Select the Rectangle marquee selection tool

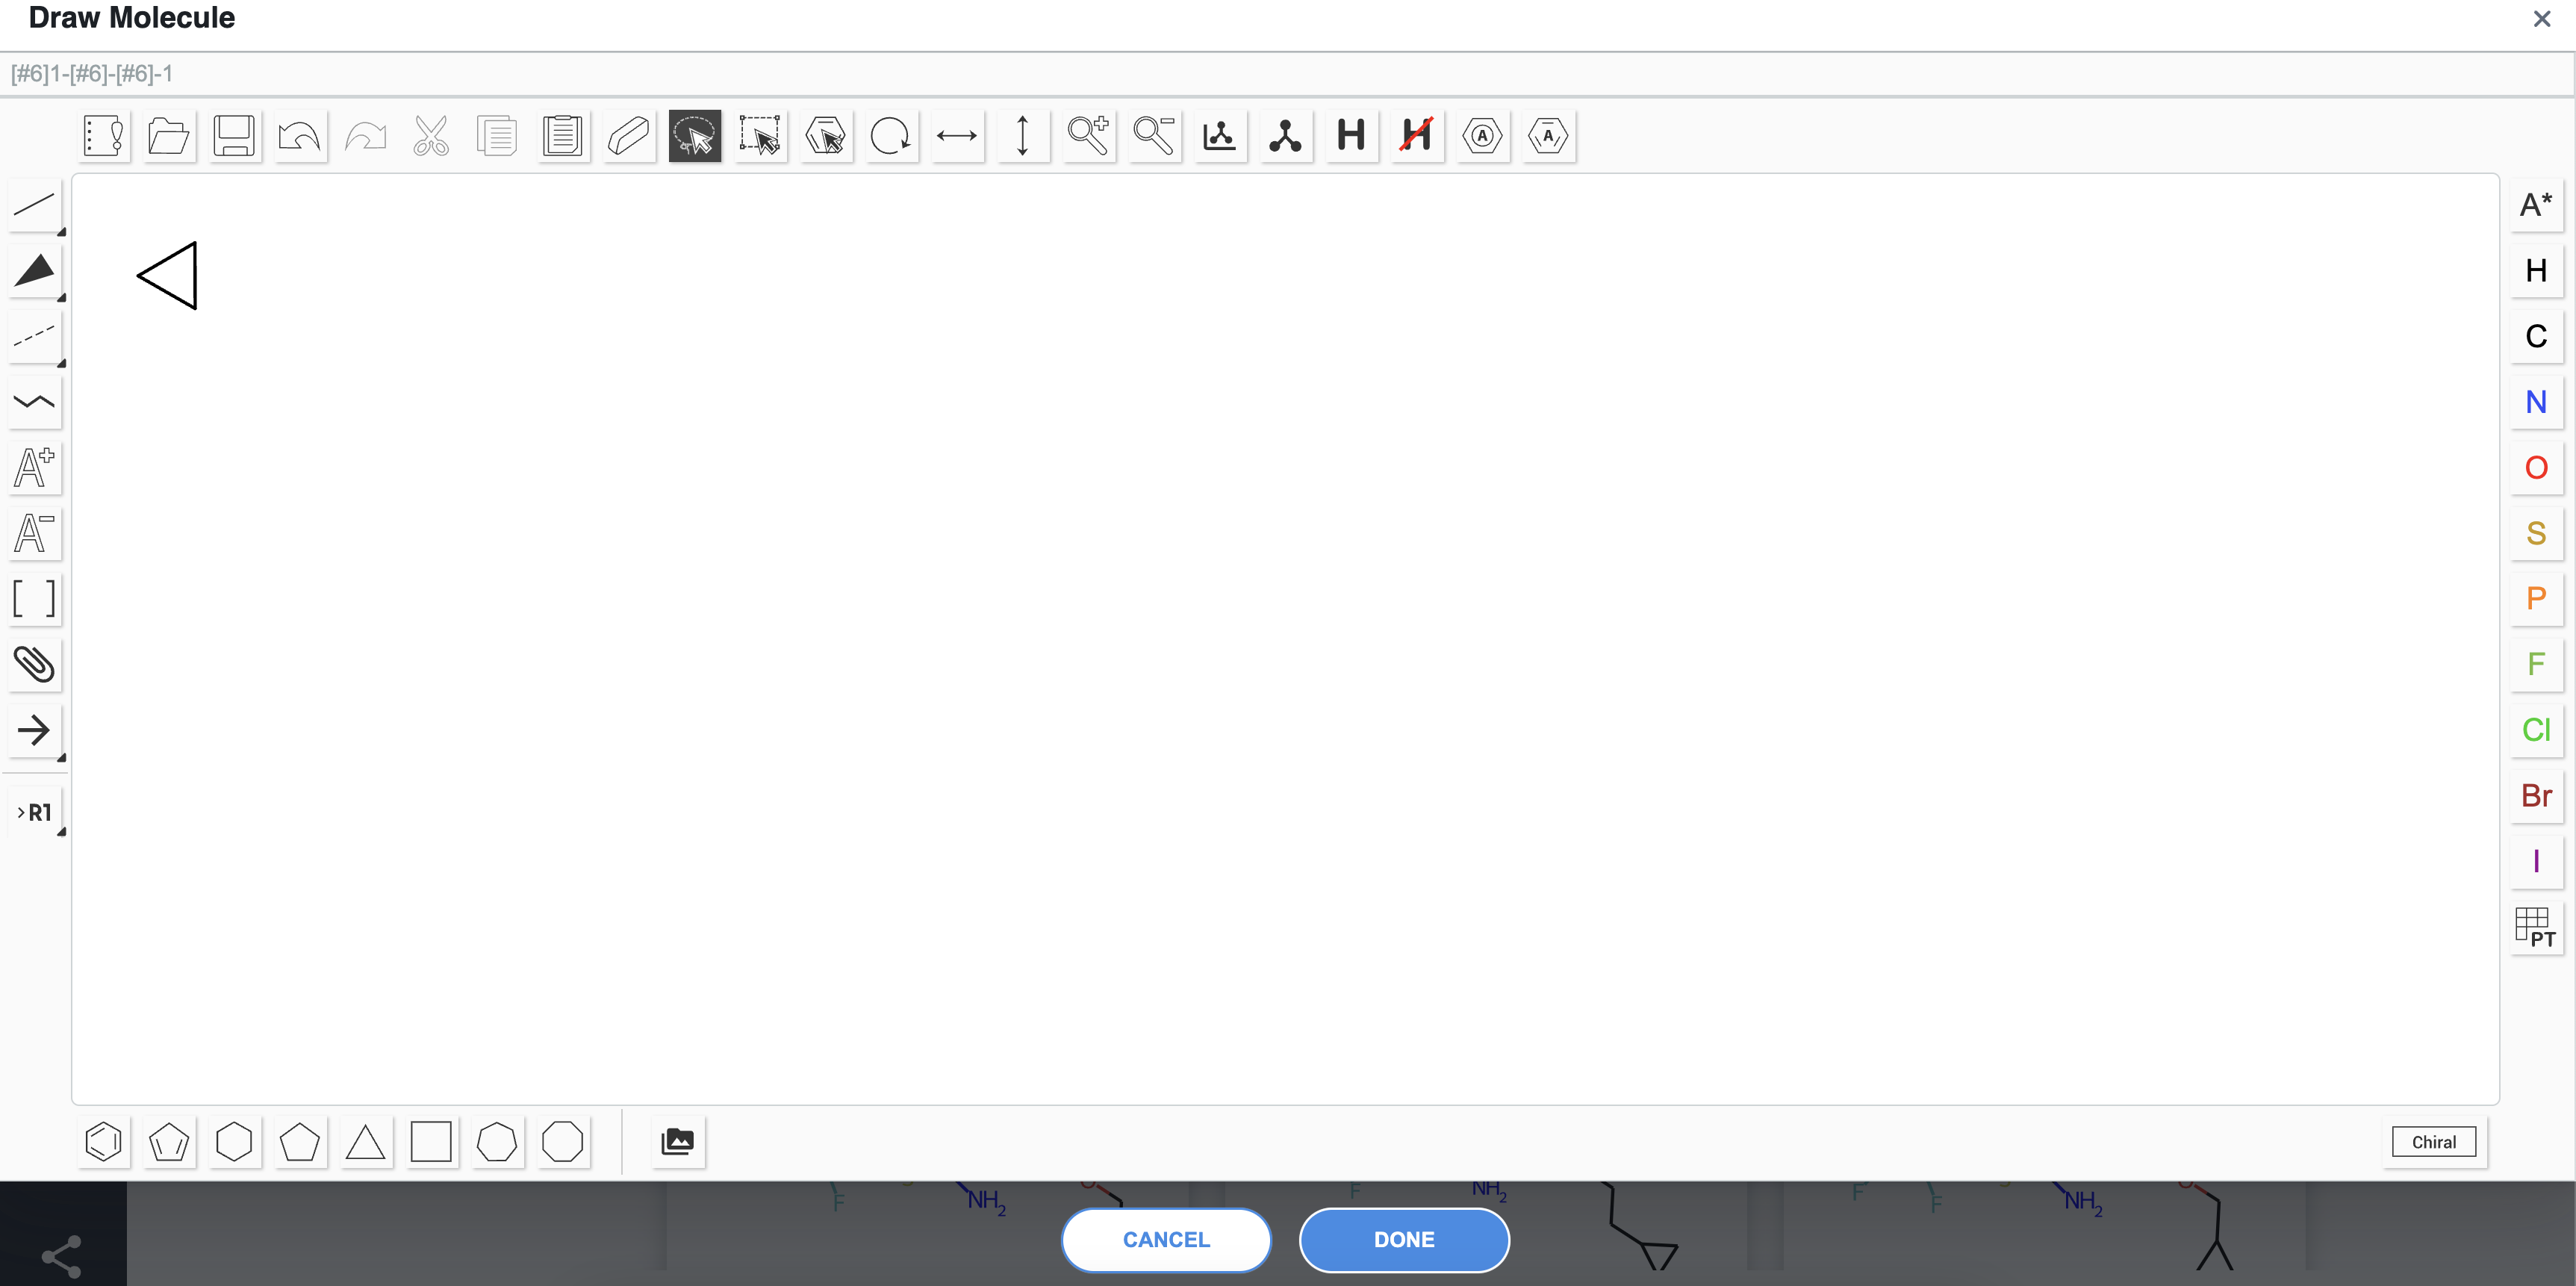click(x=760, y=136)
